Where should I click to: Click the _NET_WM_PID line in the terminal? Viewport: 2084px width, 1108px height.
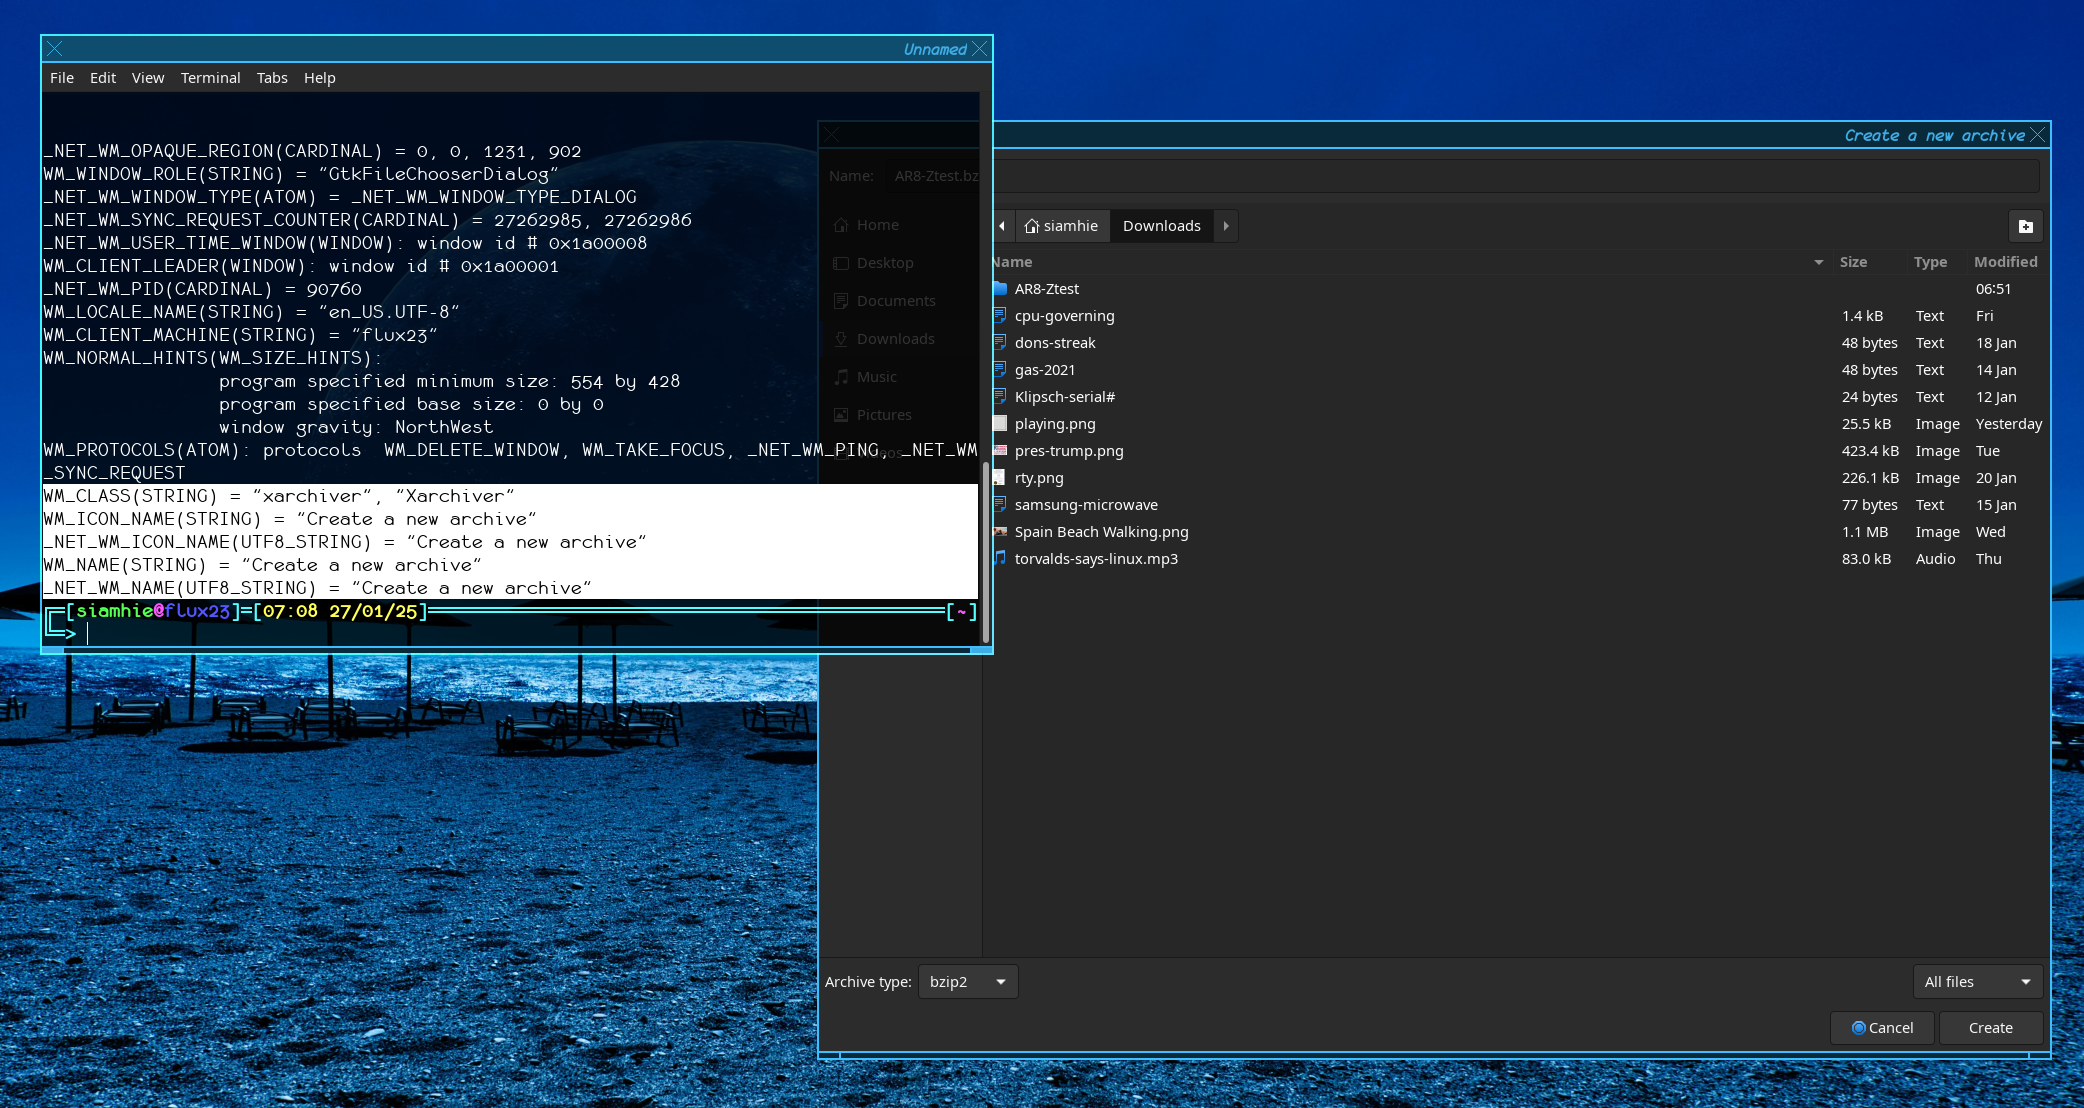[x=202, y=289]
